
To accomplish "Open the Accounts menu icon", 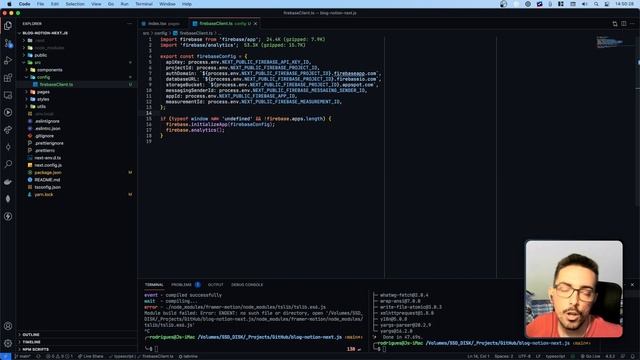I will [x=8, y=326].
